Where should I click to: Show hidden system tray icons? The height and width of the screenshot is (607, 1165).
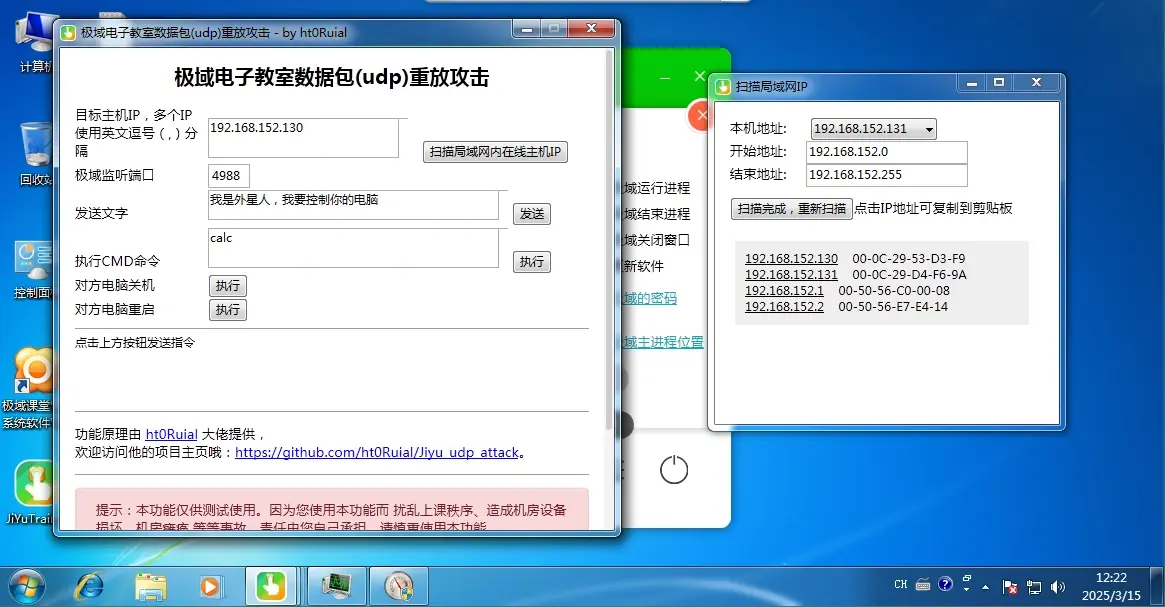(985, 587)
